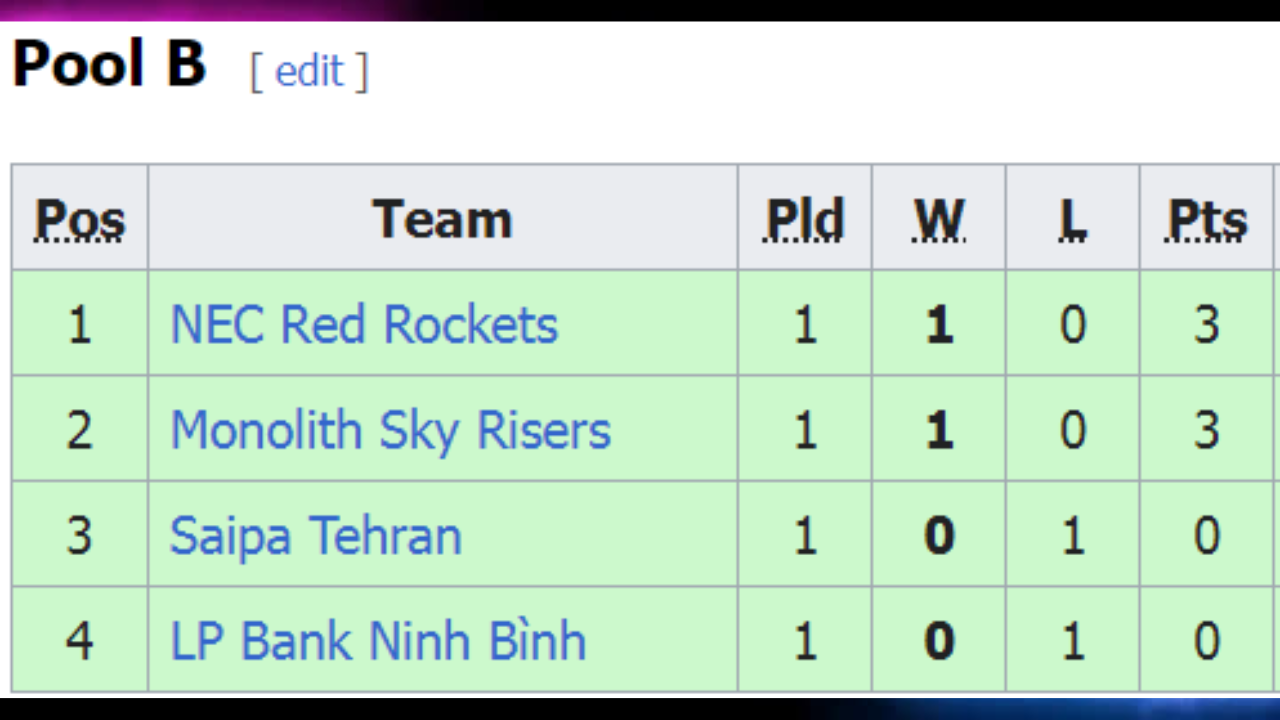Select position 1 cell in table
This screenshot has width=1280, height=720.
tap(80, 323)
